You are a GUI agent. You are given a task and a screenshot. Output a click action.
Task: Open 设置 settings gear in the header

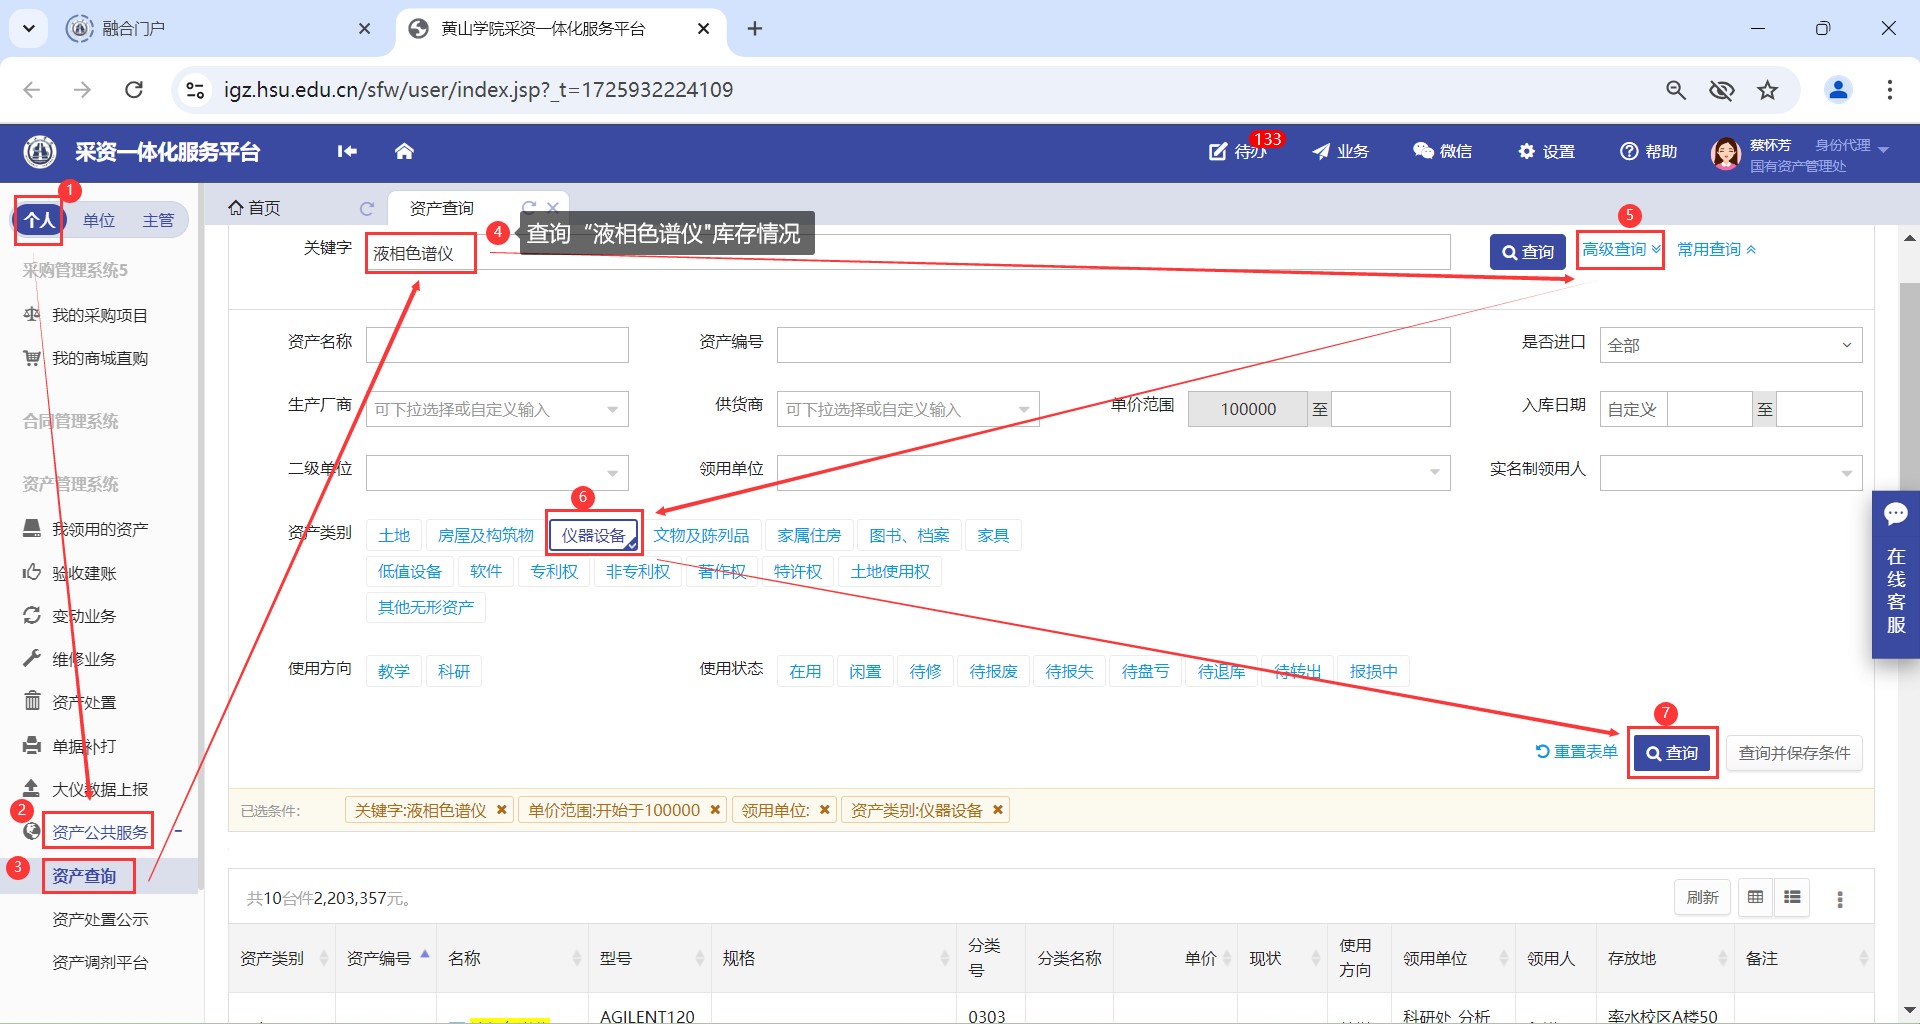[x=1546, y=151]
